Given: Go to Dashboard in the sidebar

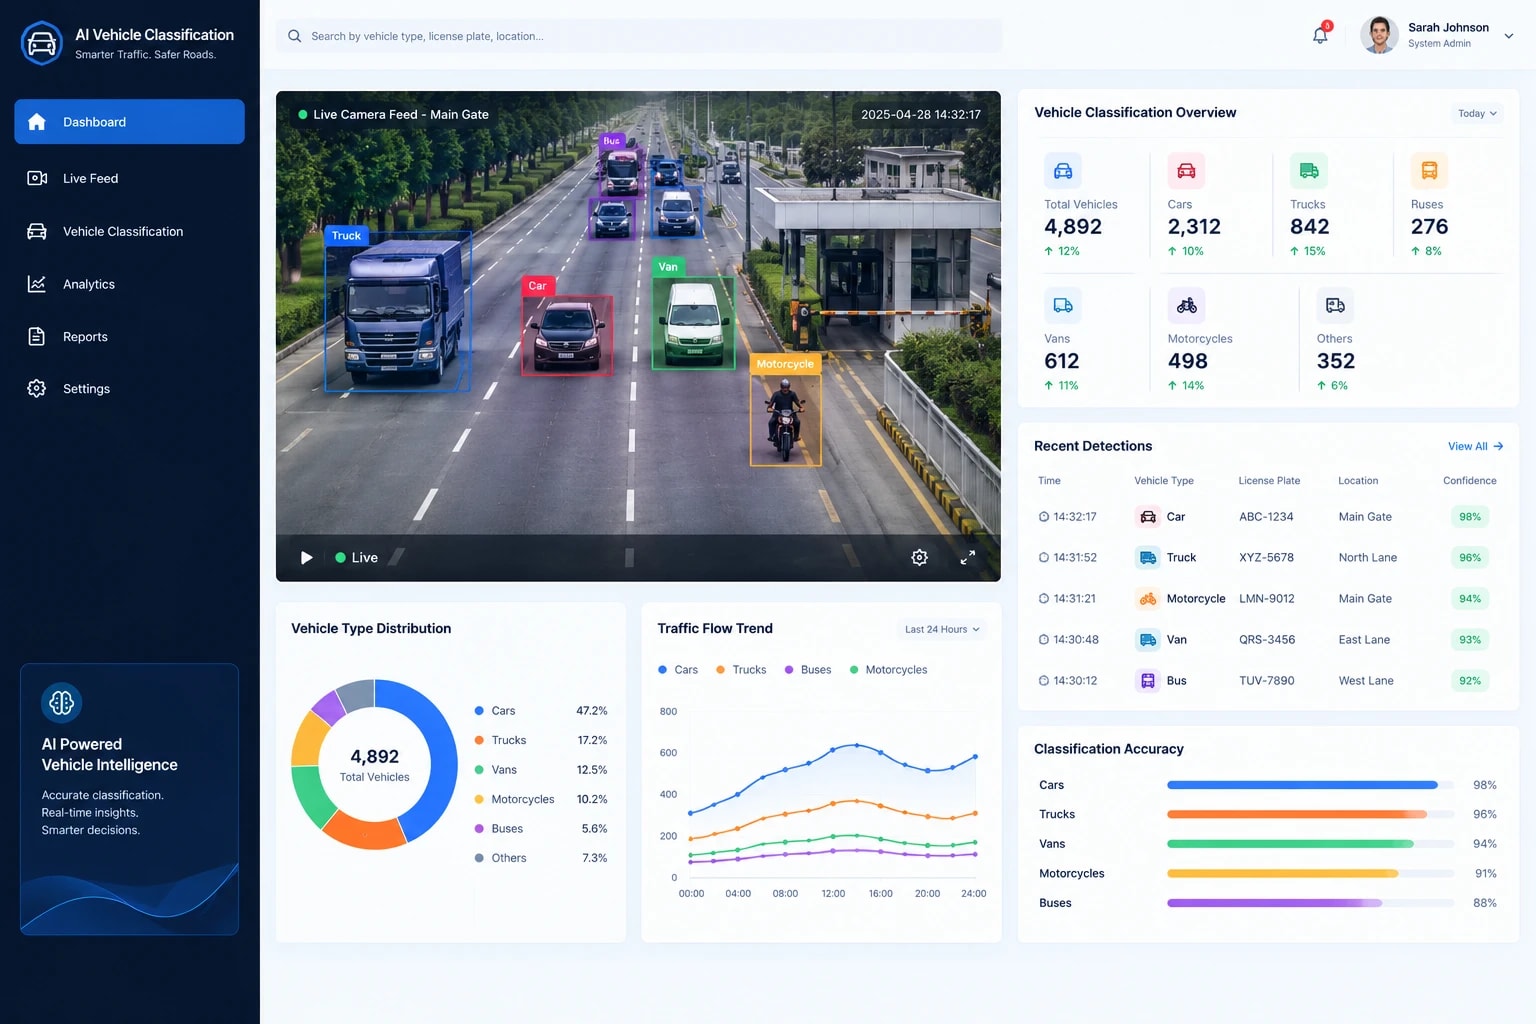Looking at the screenshot, I should 129,121.
